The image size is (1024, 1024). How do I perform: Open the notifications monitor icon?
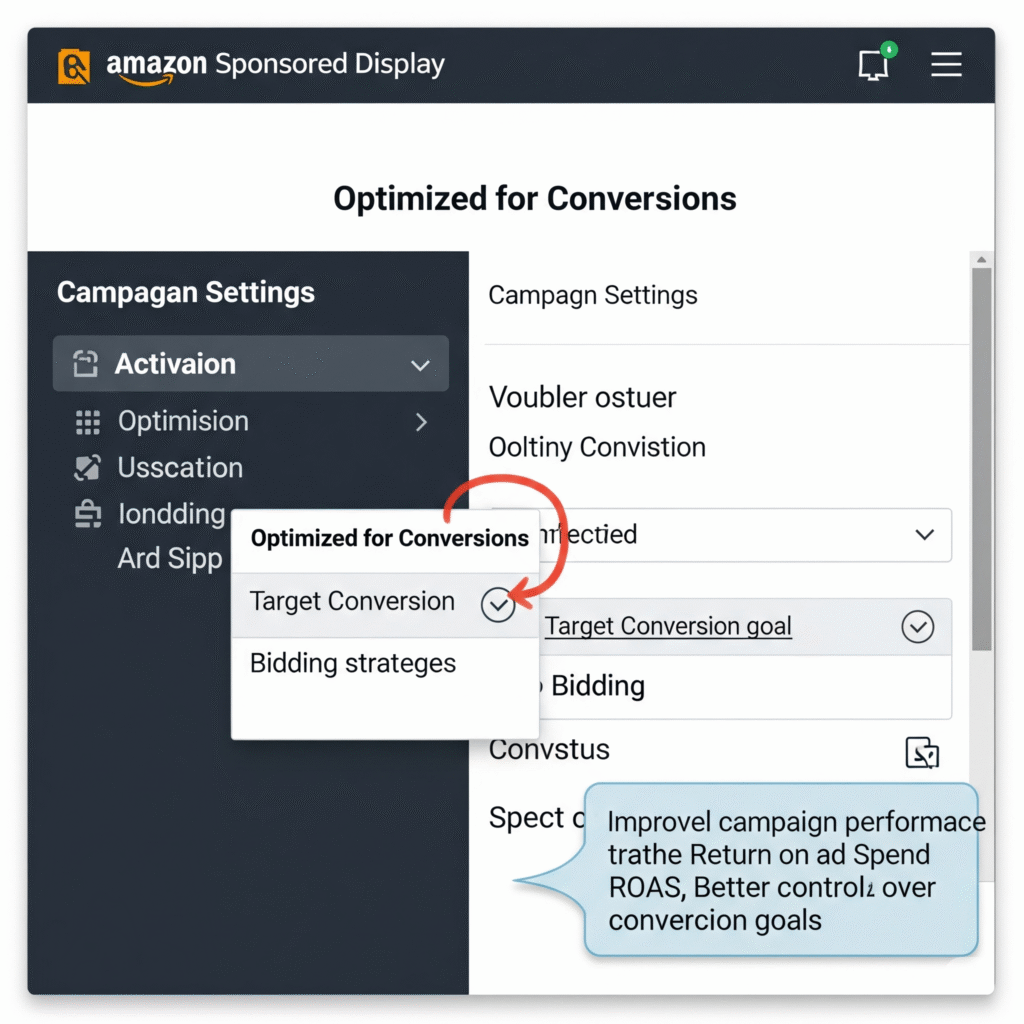coord(873,65)
